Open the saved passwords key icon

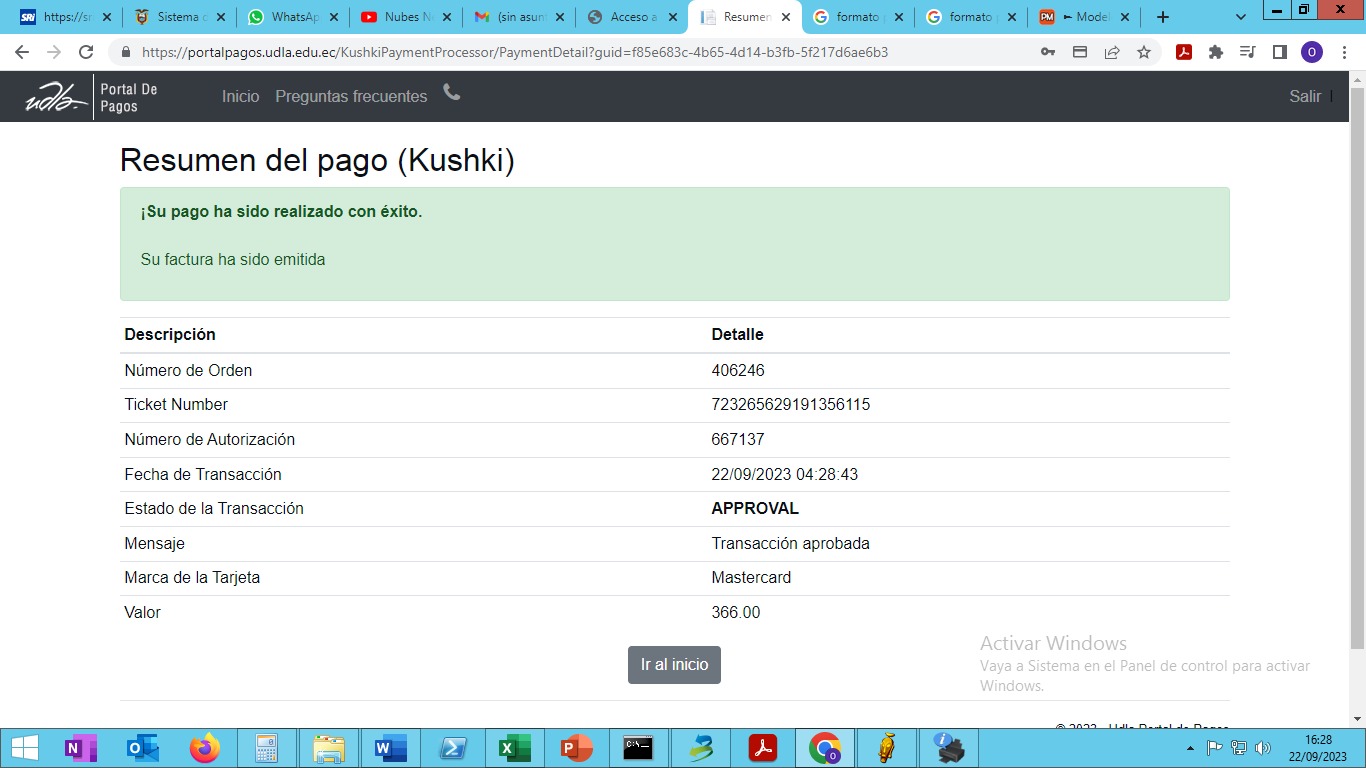[x=1048, y=52]
